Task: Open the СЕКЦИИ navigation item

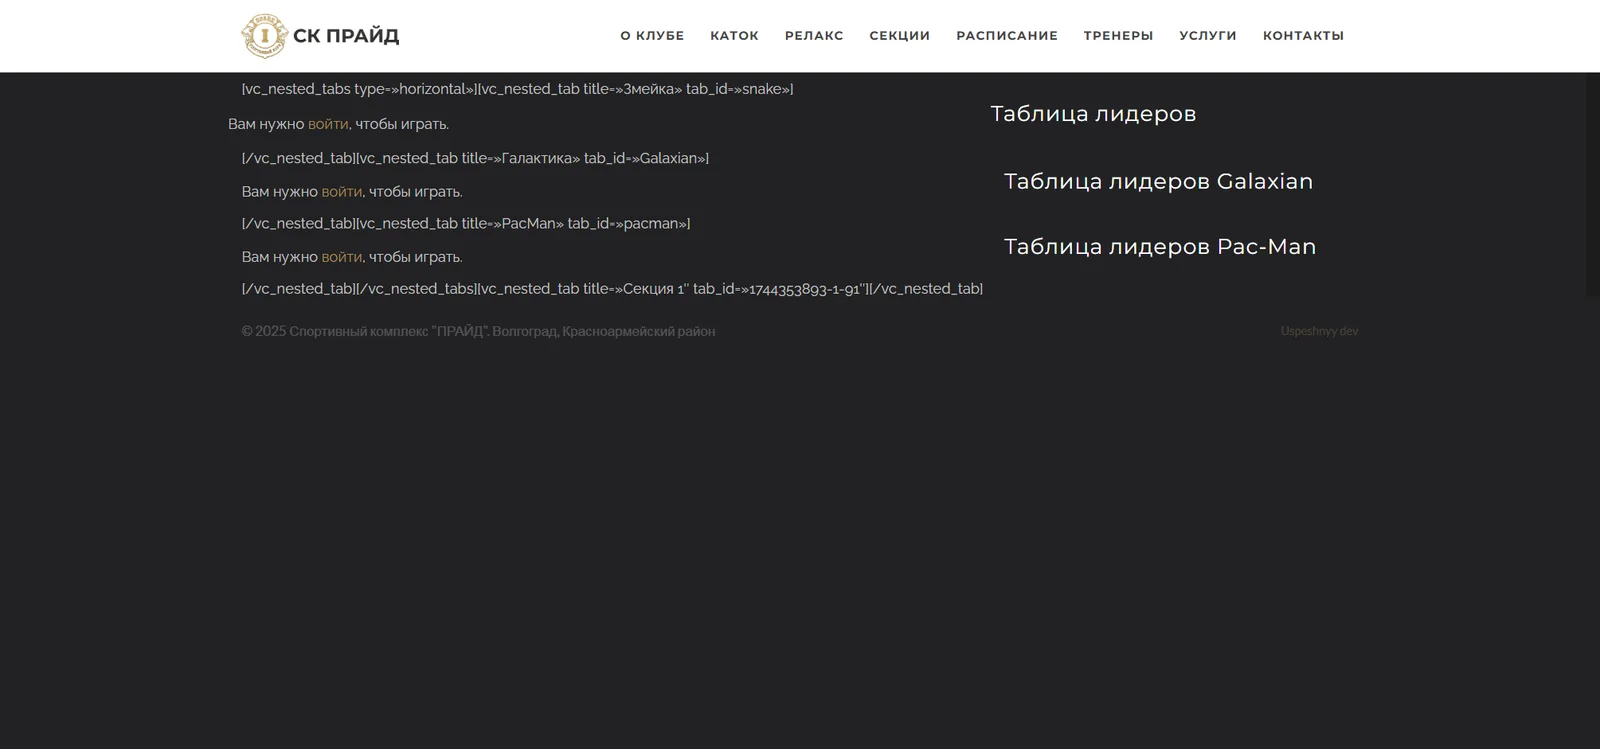Action: tap(900, 36)
